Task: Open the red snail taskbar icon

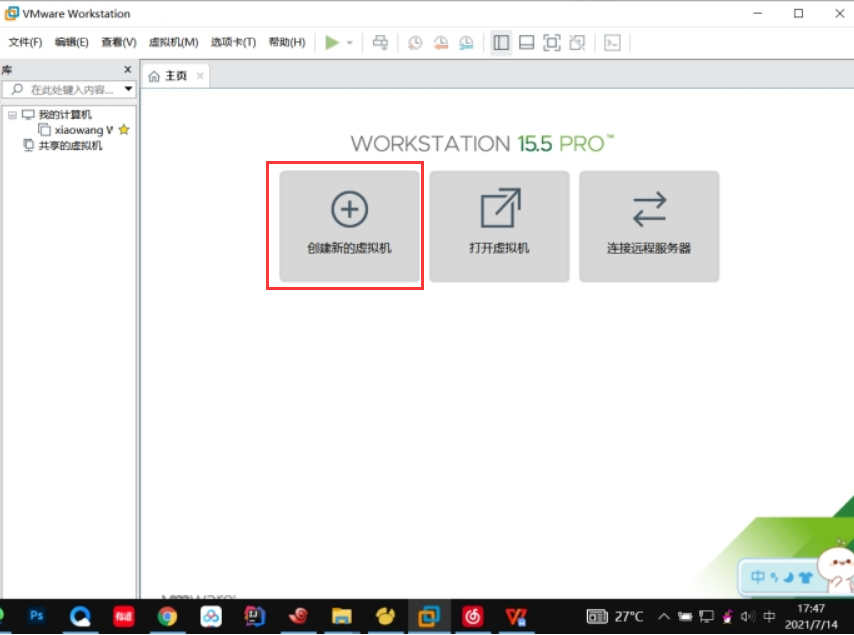Action: pos(298,616)
